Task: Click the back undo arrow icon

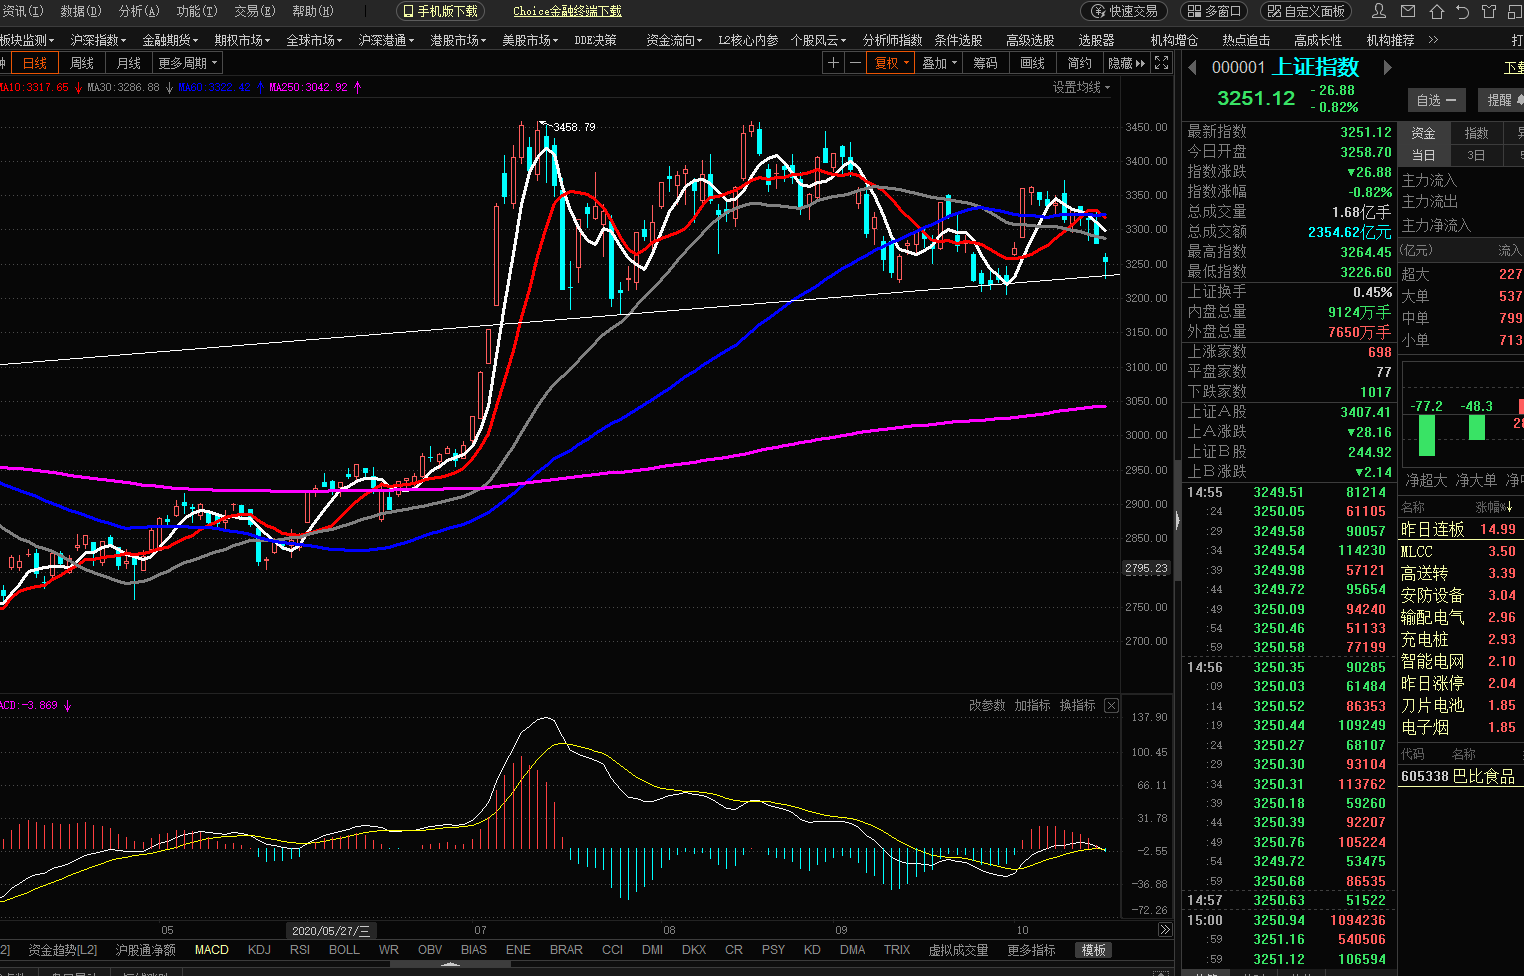Action: pos(1462,12)
